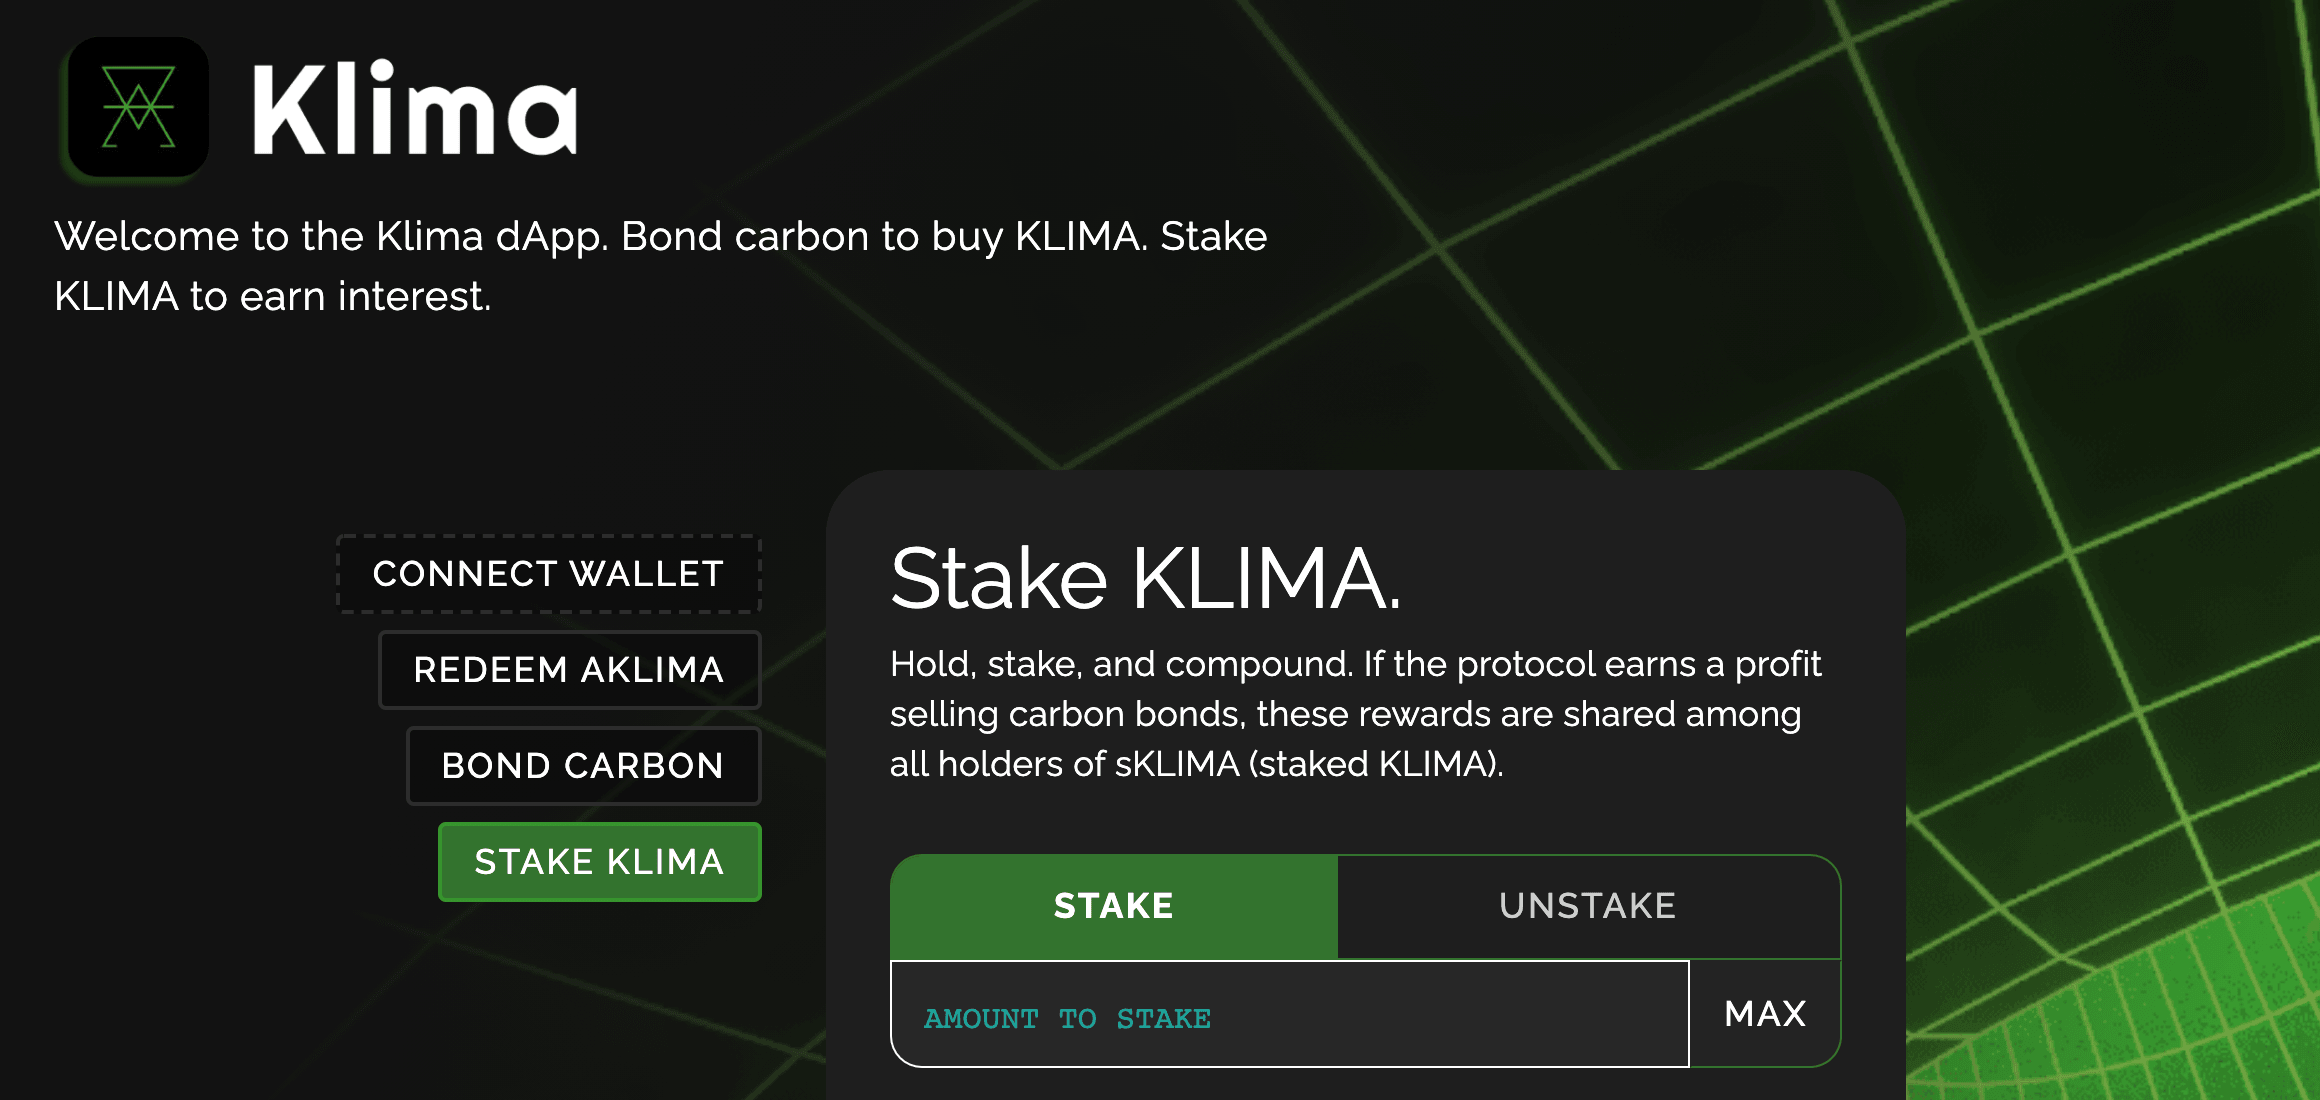This screenshot has width=2320, height=1100.
Task: Open the Bond Carbon section
Action: [583, 766]
